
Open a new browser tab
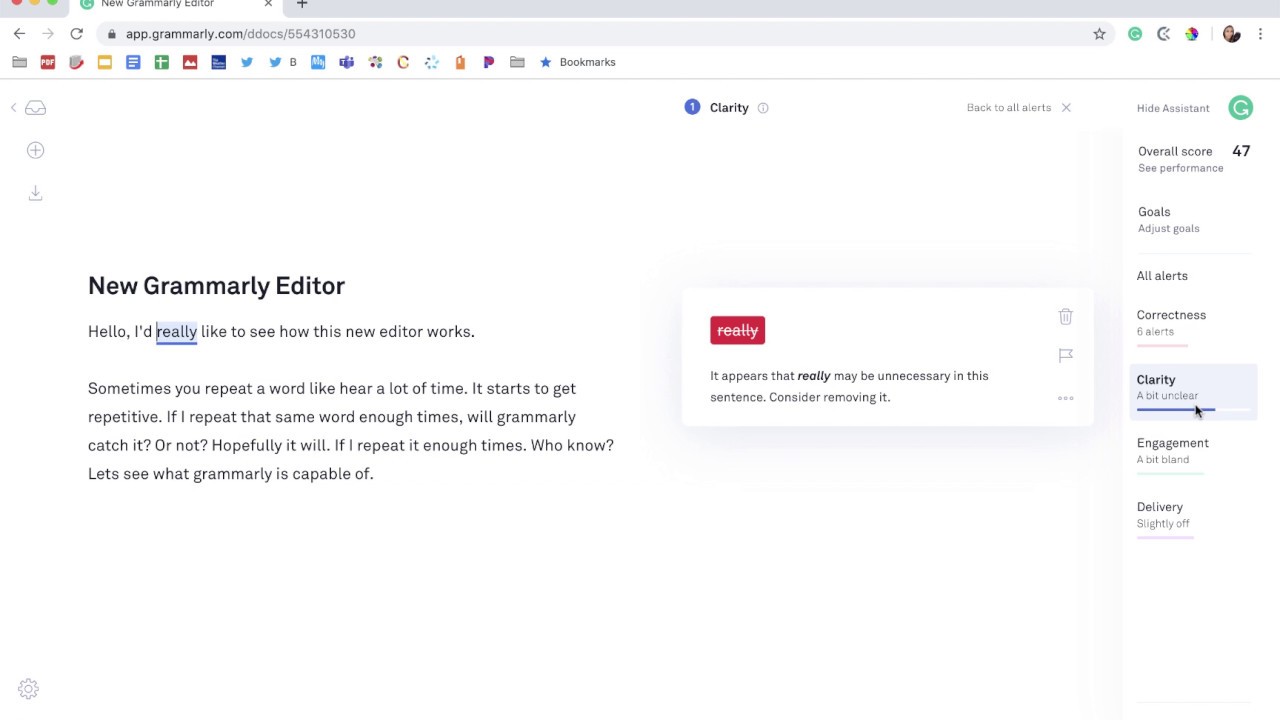[x=302, y=4]
